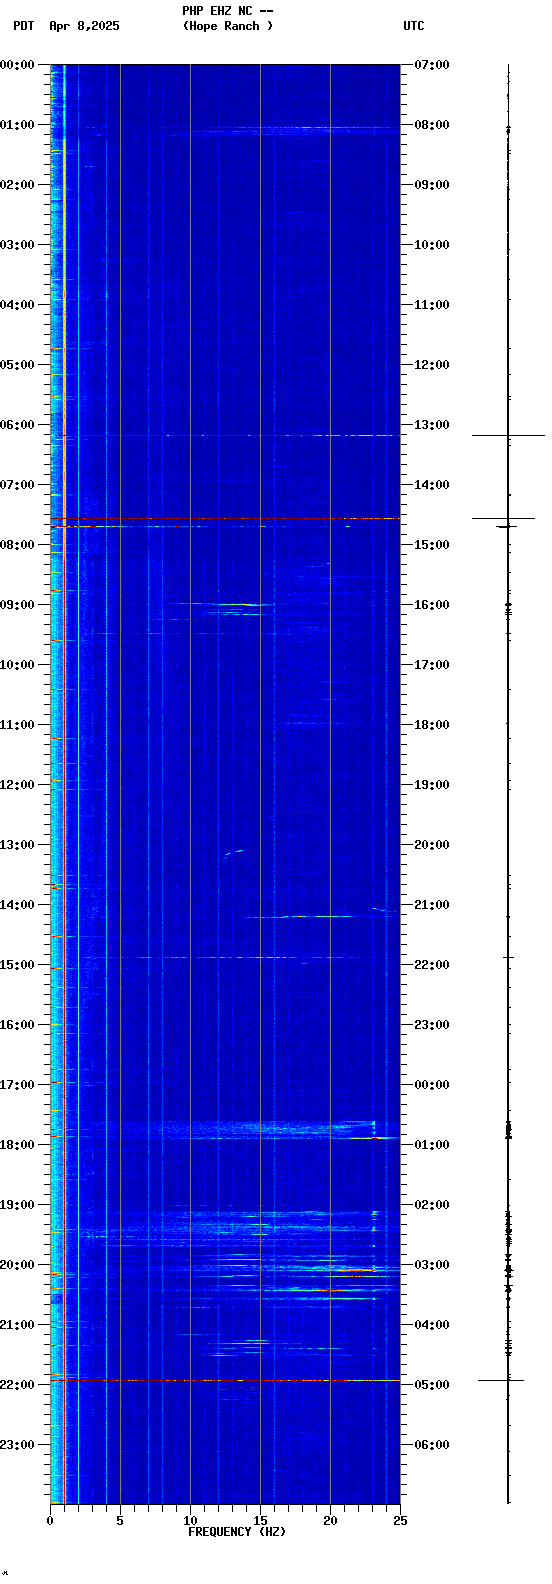Click the short curved chirp near 20:00 UTC
The image size is (552, 1584).
click(x=233, y=853)
